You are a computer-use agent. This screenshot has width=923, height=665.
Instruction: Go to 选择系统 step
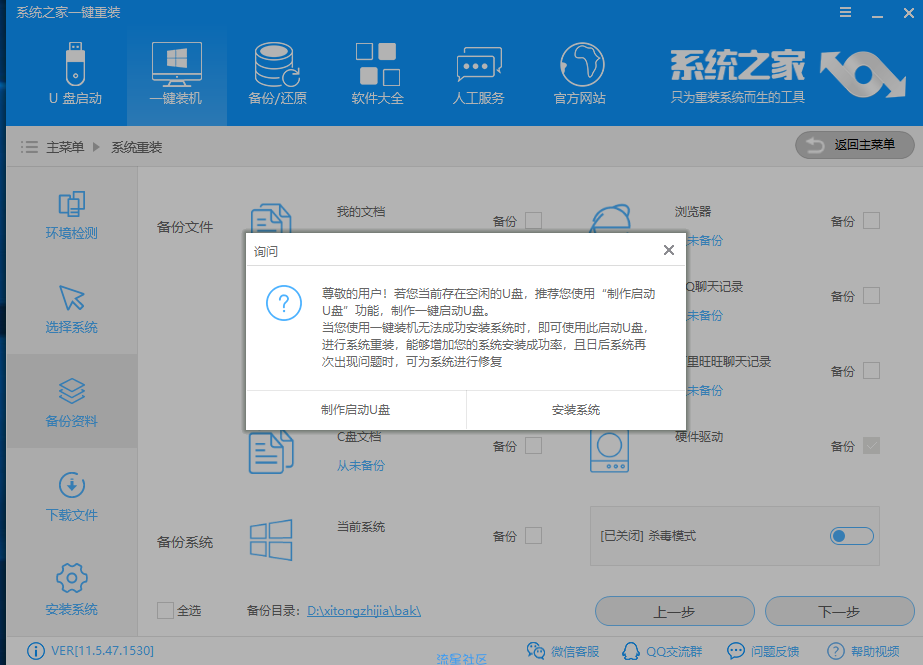pyautogui.click(x=72, y=308)
